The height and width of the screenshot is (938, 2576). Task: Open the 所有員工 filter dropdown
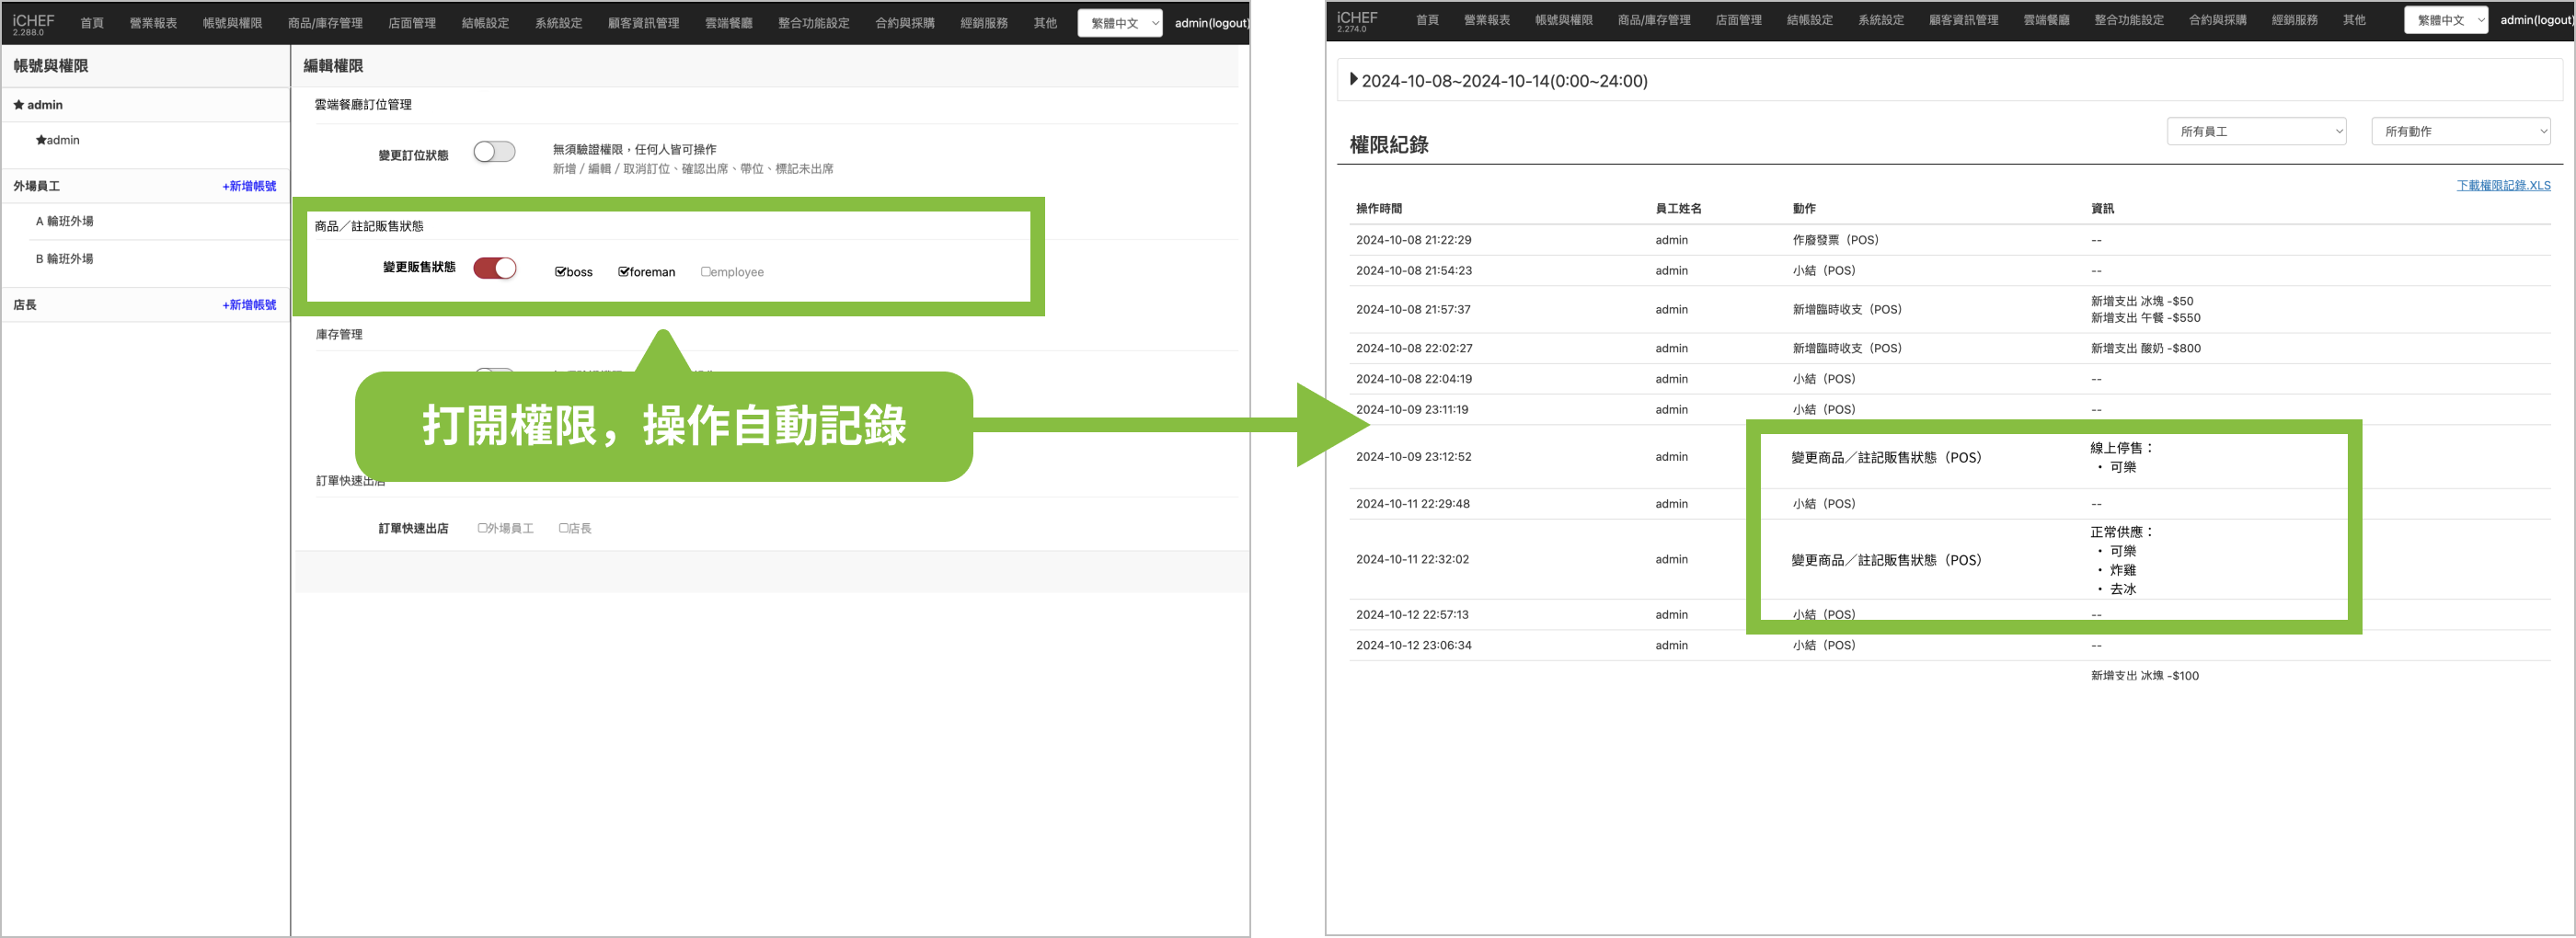click(x=2255, y=131)
